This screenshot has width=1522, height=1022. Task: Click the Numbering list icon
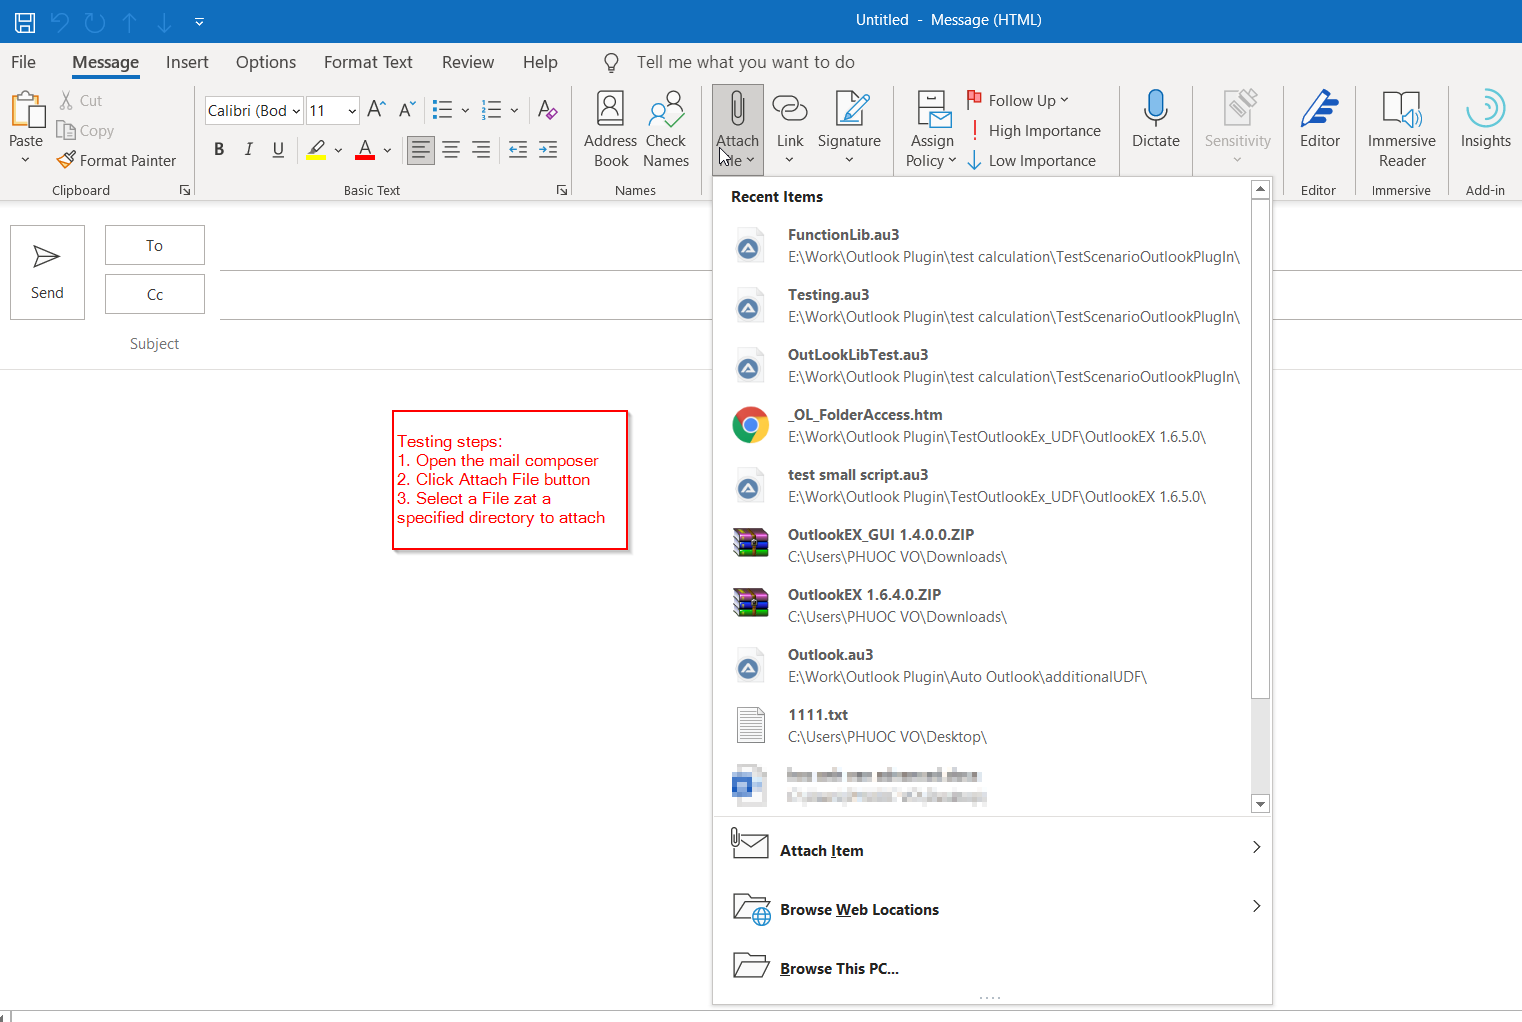point(491,110)
